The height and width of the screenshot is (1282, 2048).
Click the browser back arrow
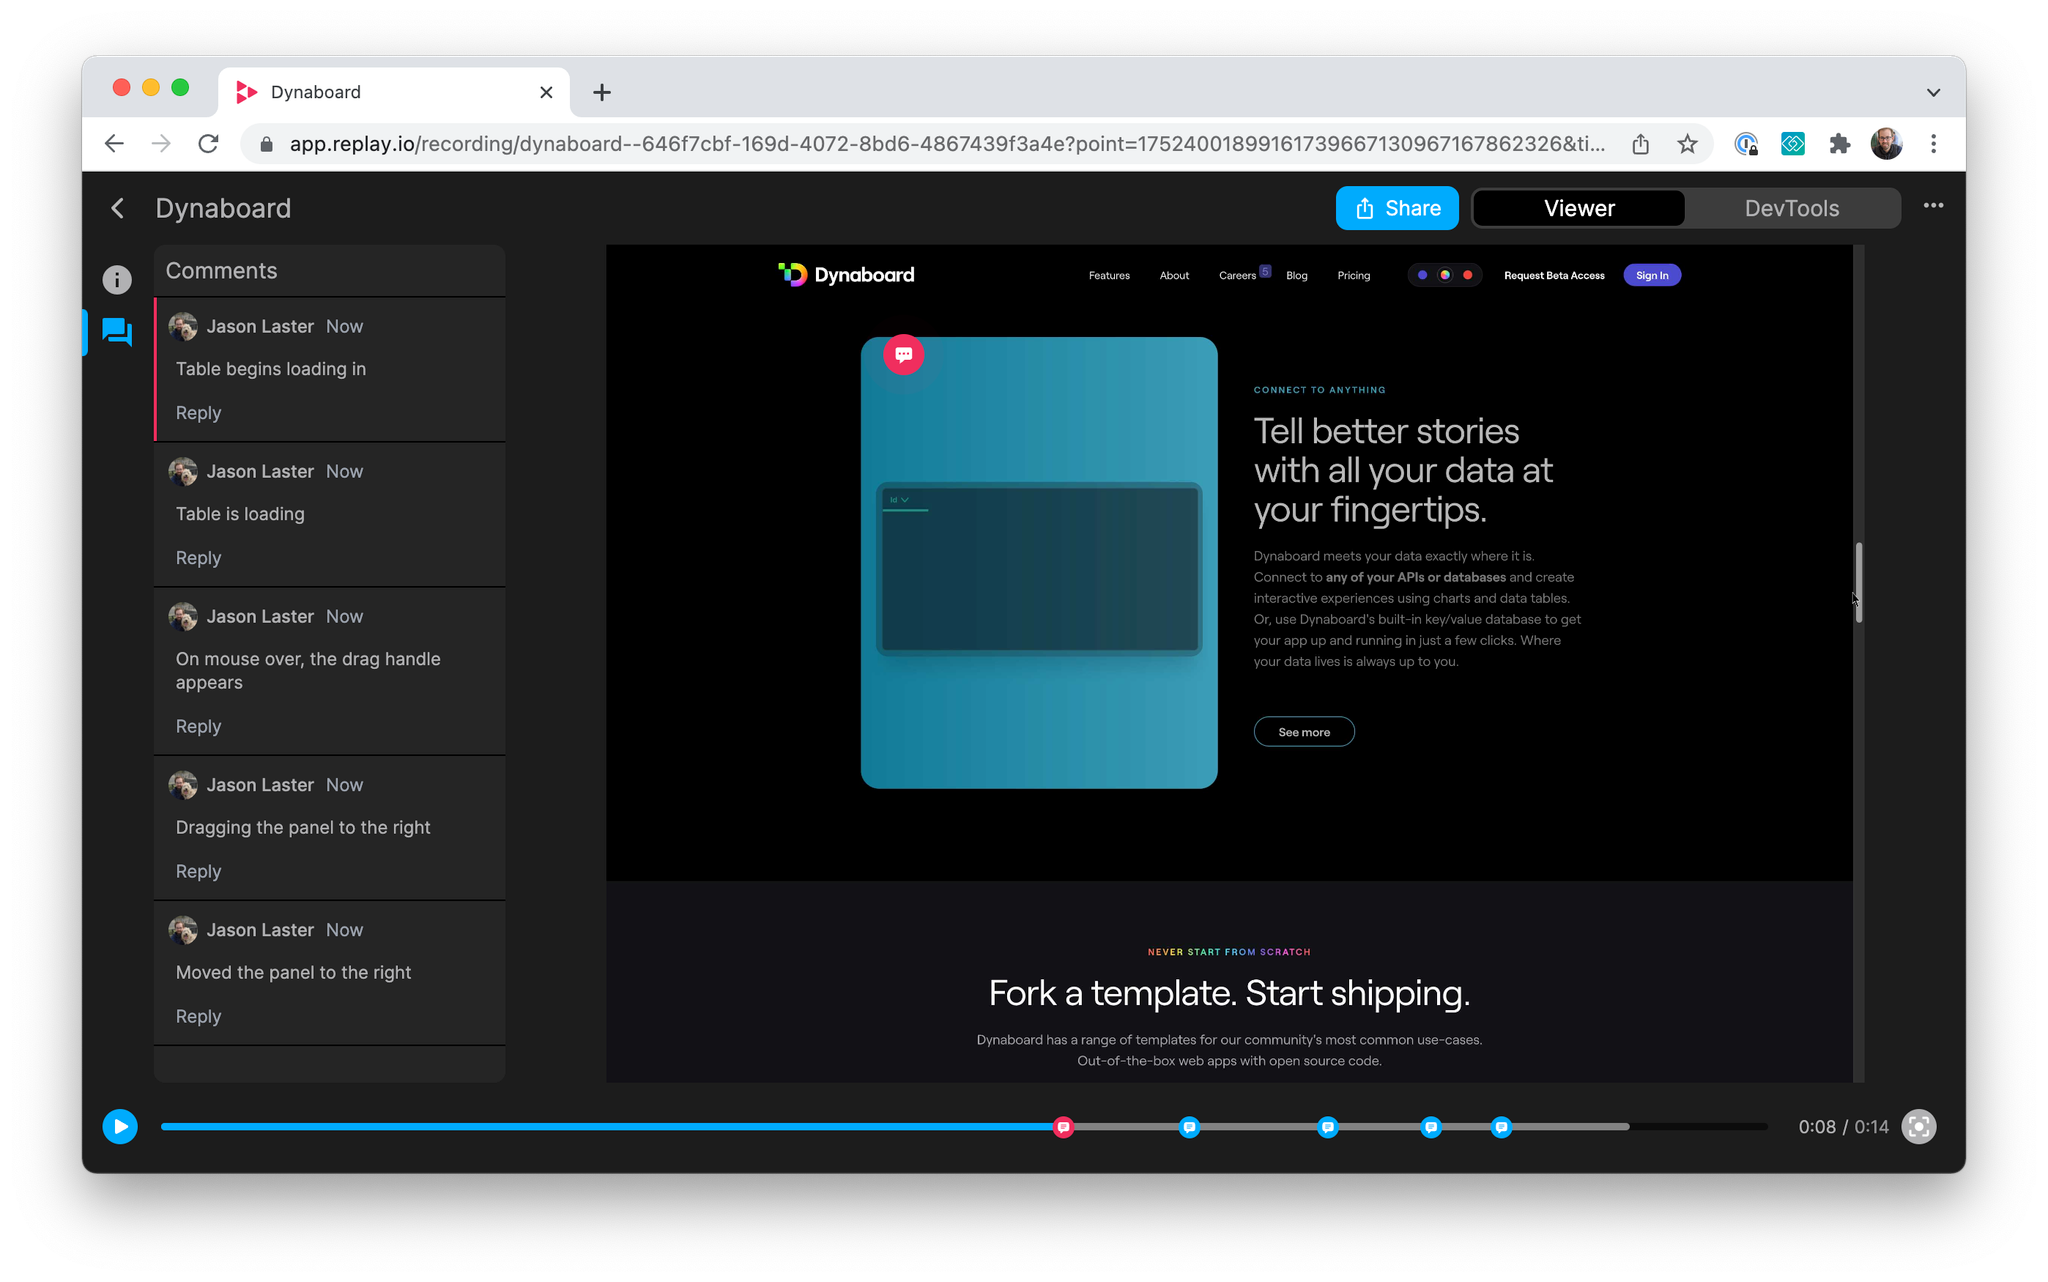(x=114, y=144)
